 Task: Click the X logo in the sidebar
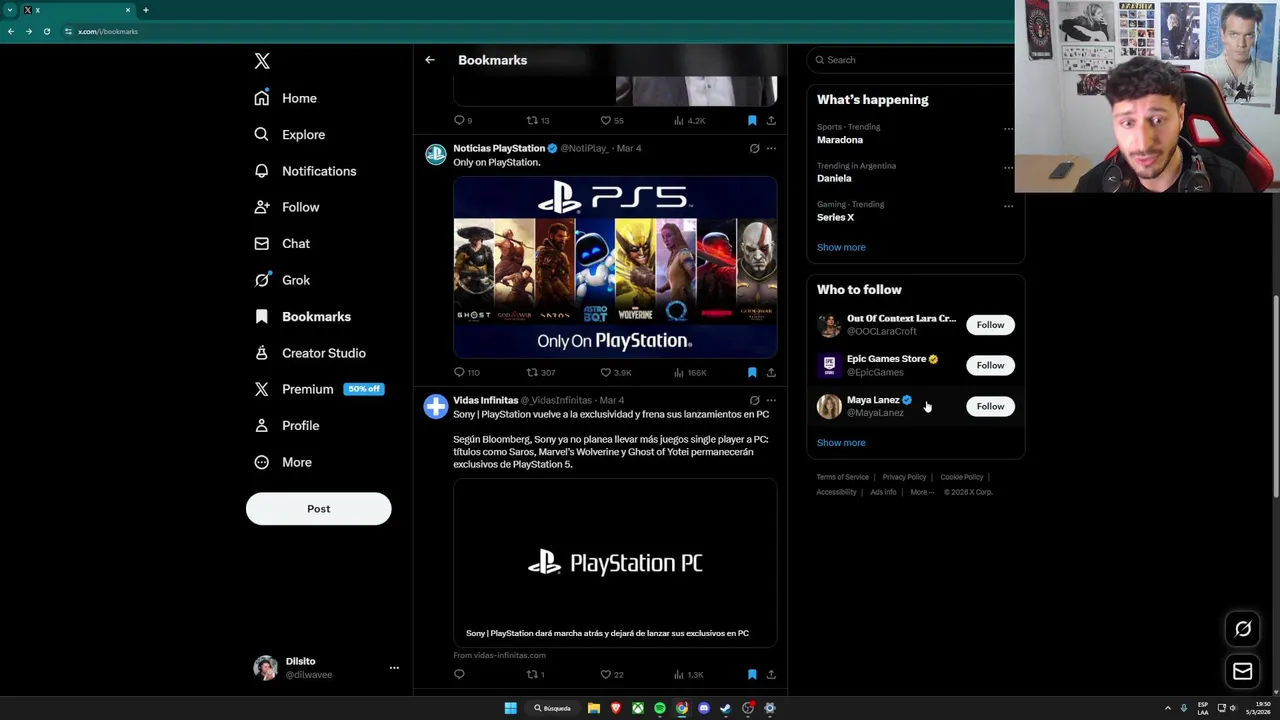[262, 61]
